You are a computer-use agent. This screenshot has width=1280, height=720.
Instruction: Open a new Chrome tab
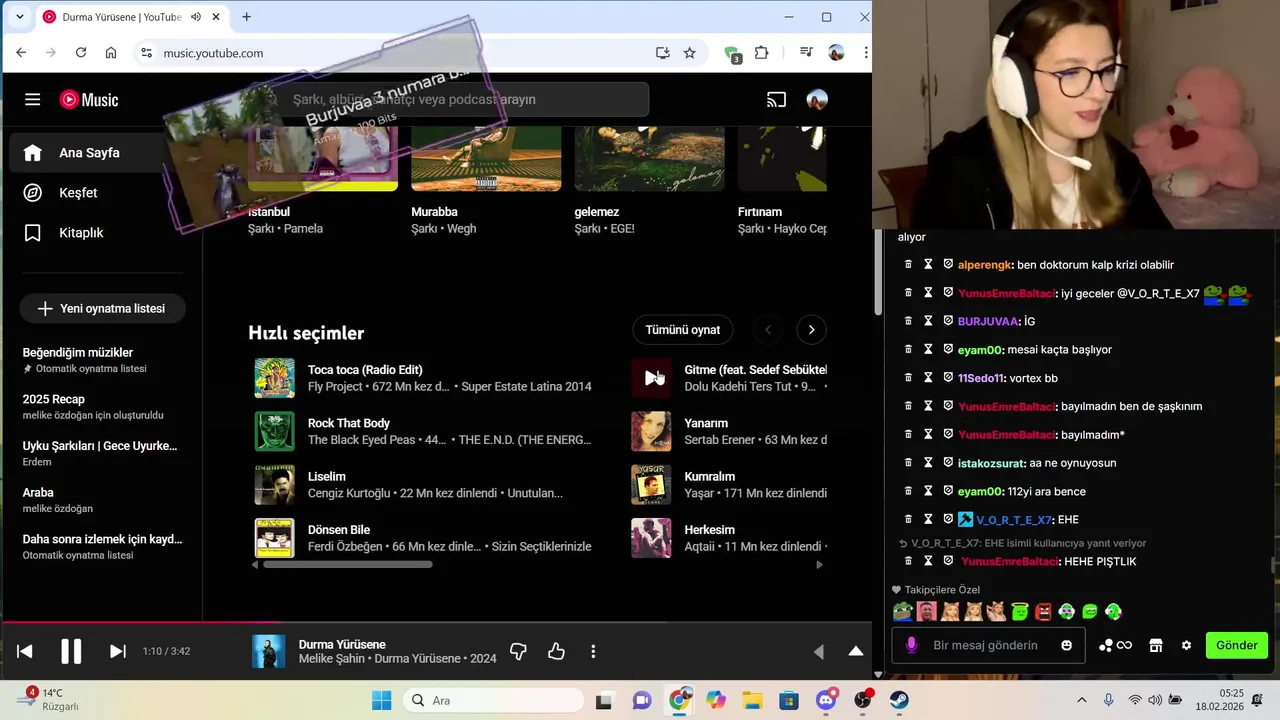point(246,17)
